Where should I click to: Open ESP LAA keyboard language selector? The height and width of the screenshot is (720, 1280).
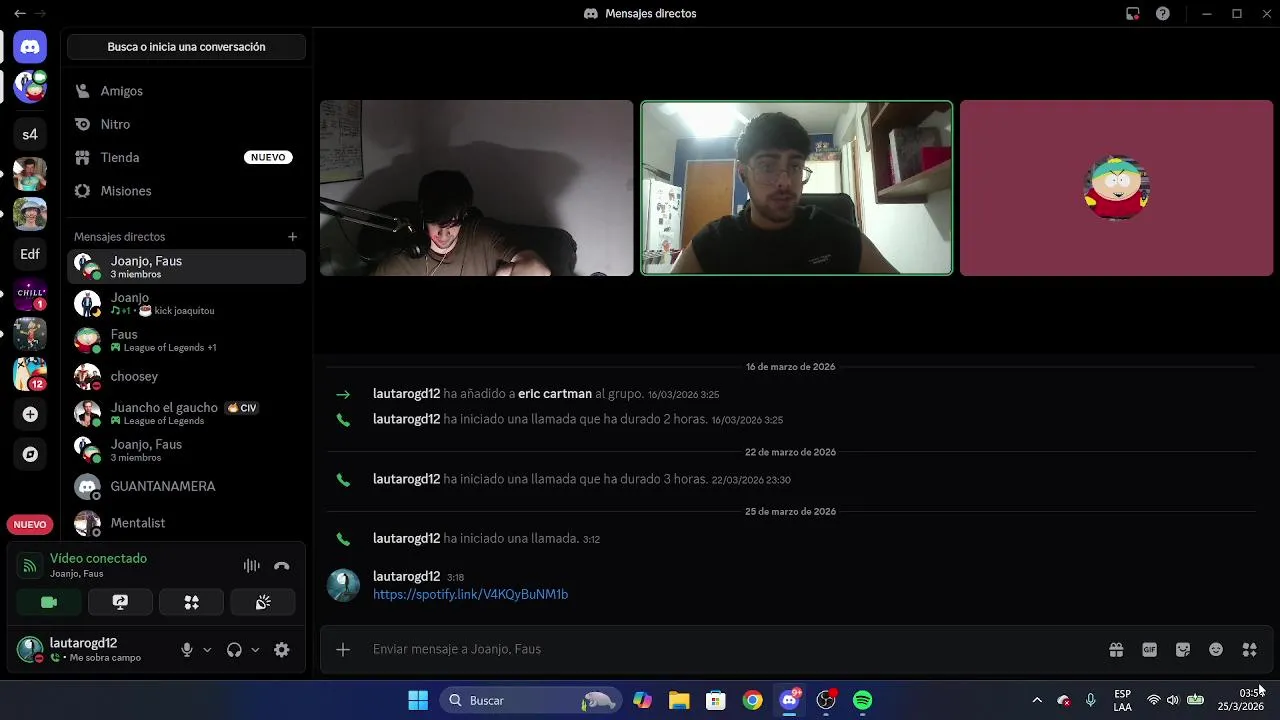(1123, 700)
